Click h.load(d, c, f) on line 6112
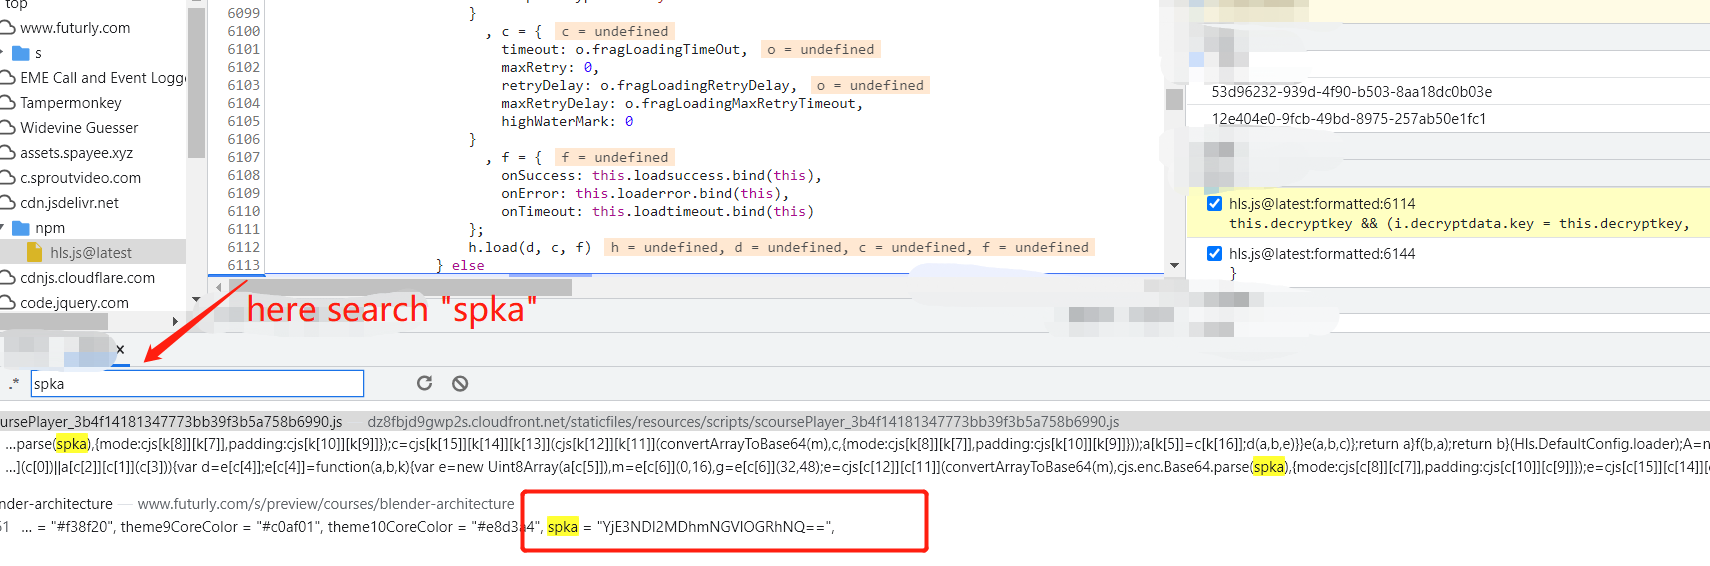The image size is (1710, 566). click(x=530, y=247)
